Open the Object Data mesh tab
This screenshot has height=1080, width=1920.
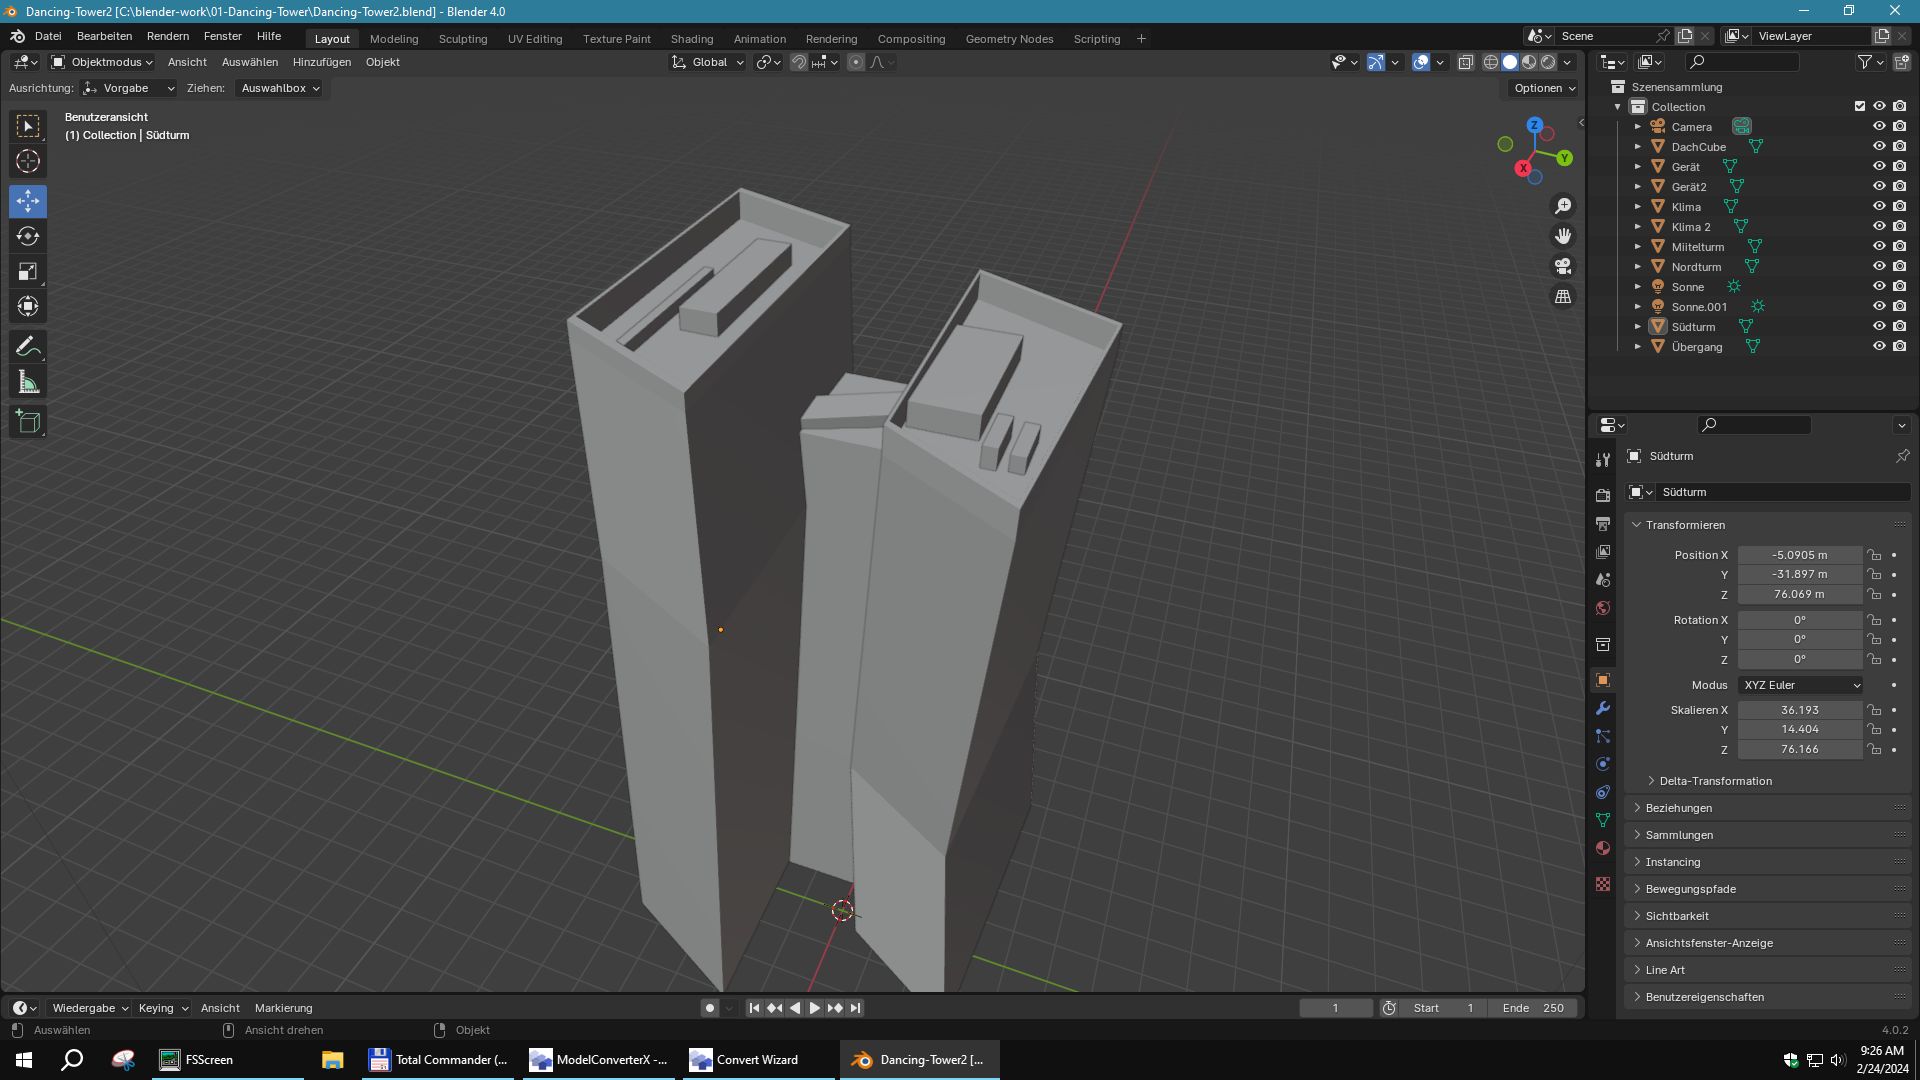(1603, 820)
